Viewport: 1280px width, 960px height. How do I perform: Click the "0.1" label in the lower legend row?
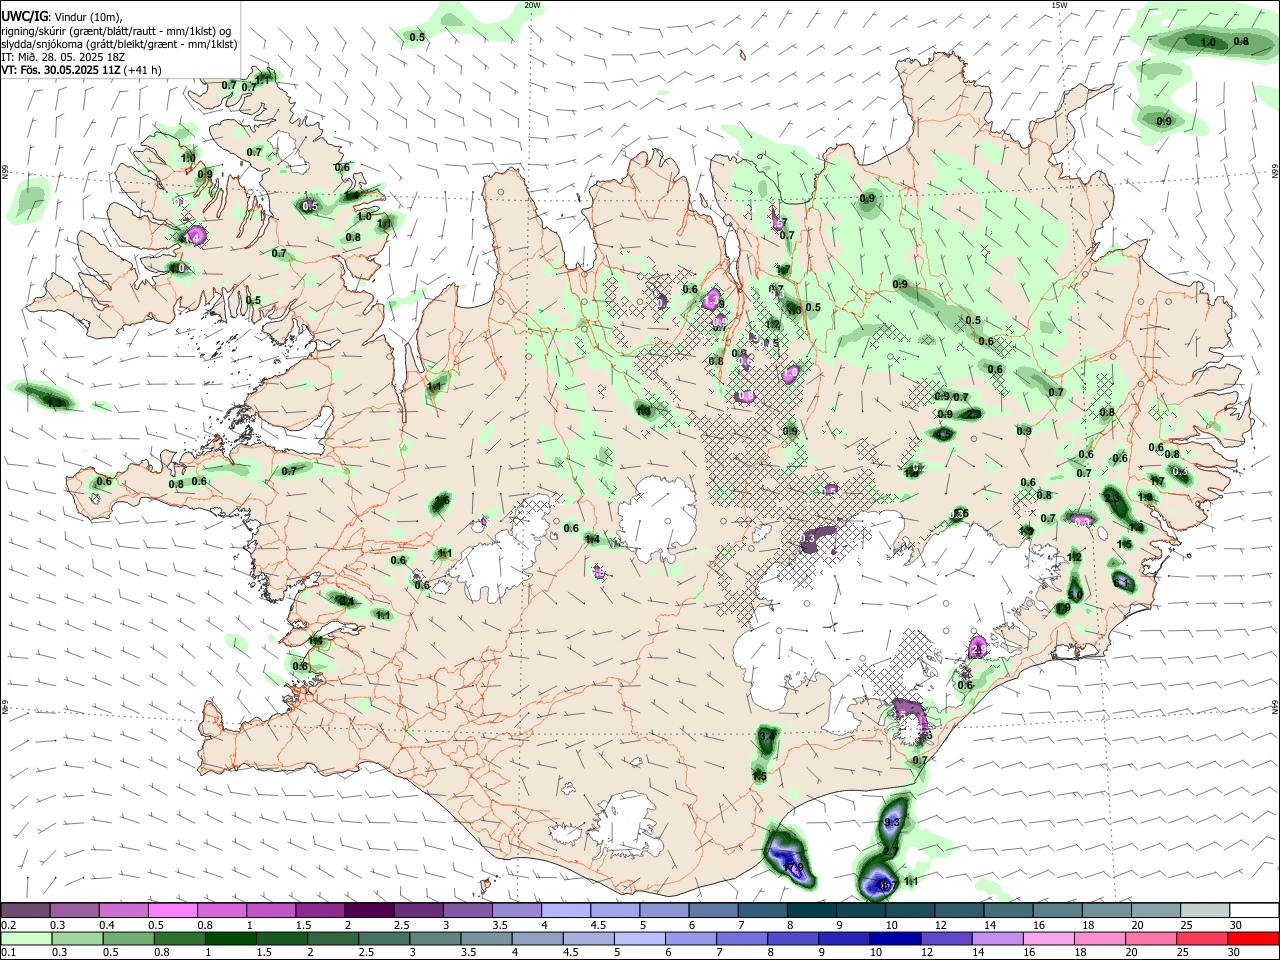(x=8, y=953)
